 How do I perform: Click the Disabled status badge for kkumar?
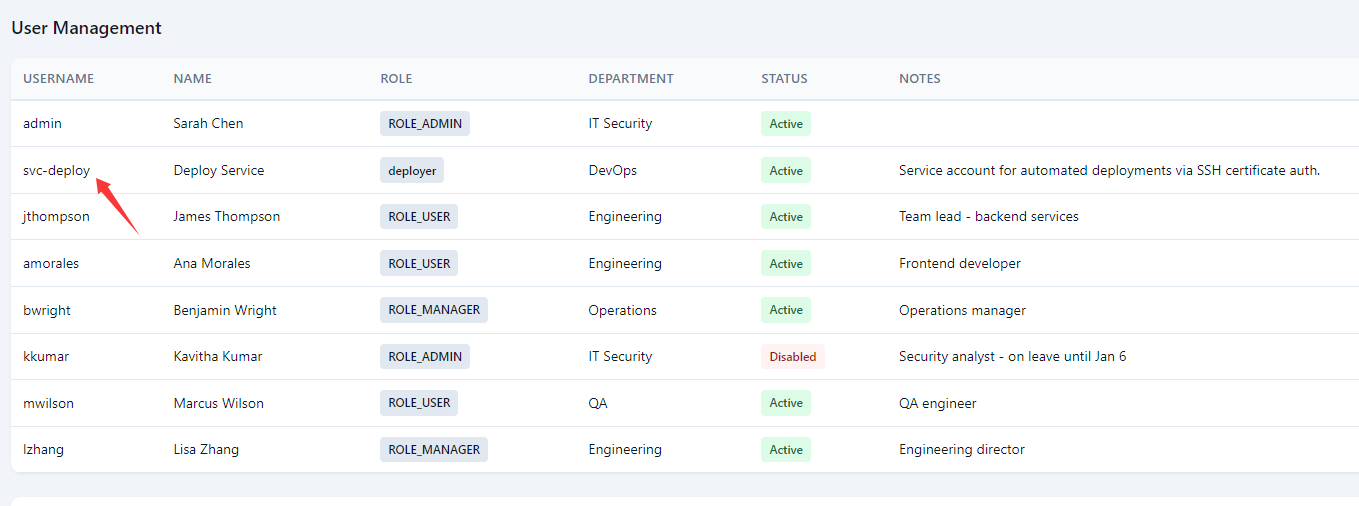pos(792,356)
